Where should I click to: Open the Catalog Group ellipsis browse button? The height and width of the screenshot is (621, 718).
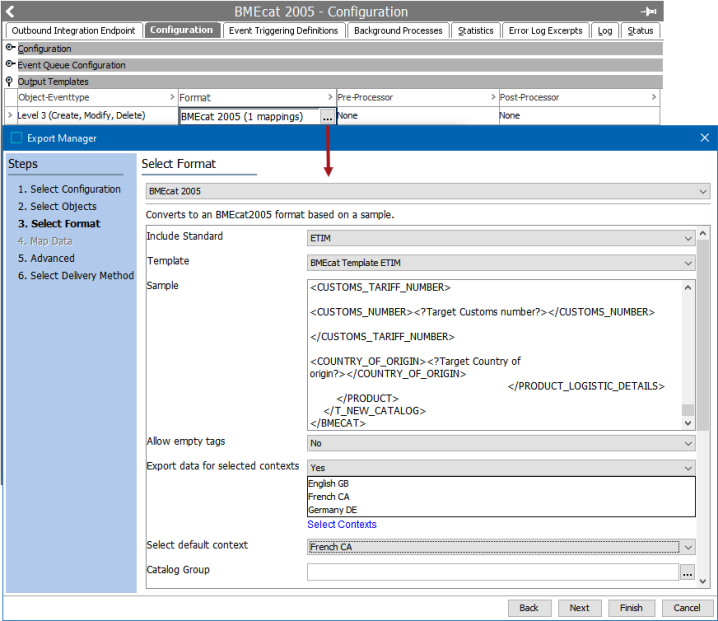pos(687,572)
